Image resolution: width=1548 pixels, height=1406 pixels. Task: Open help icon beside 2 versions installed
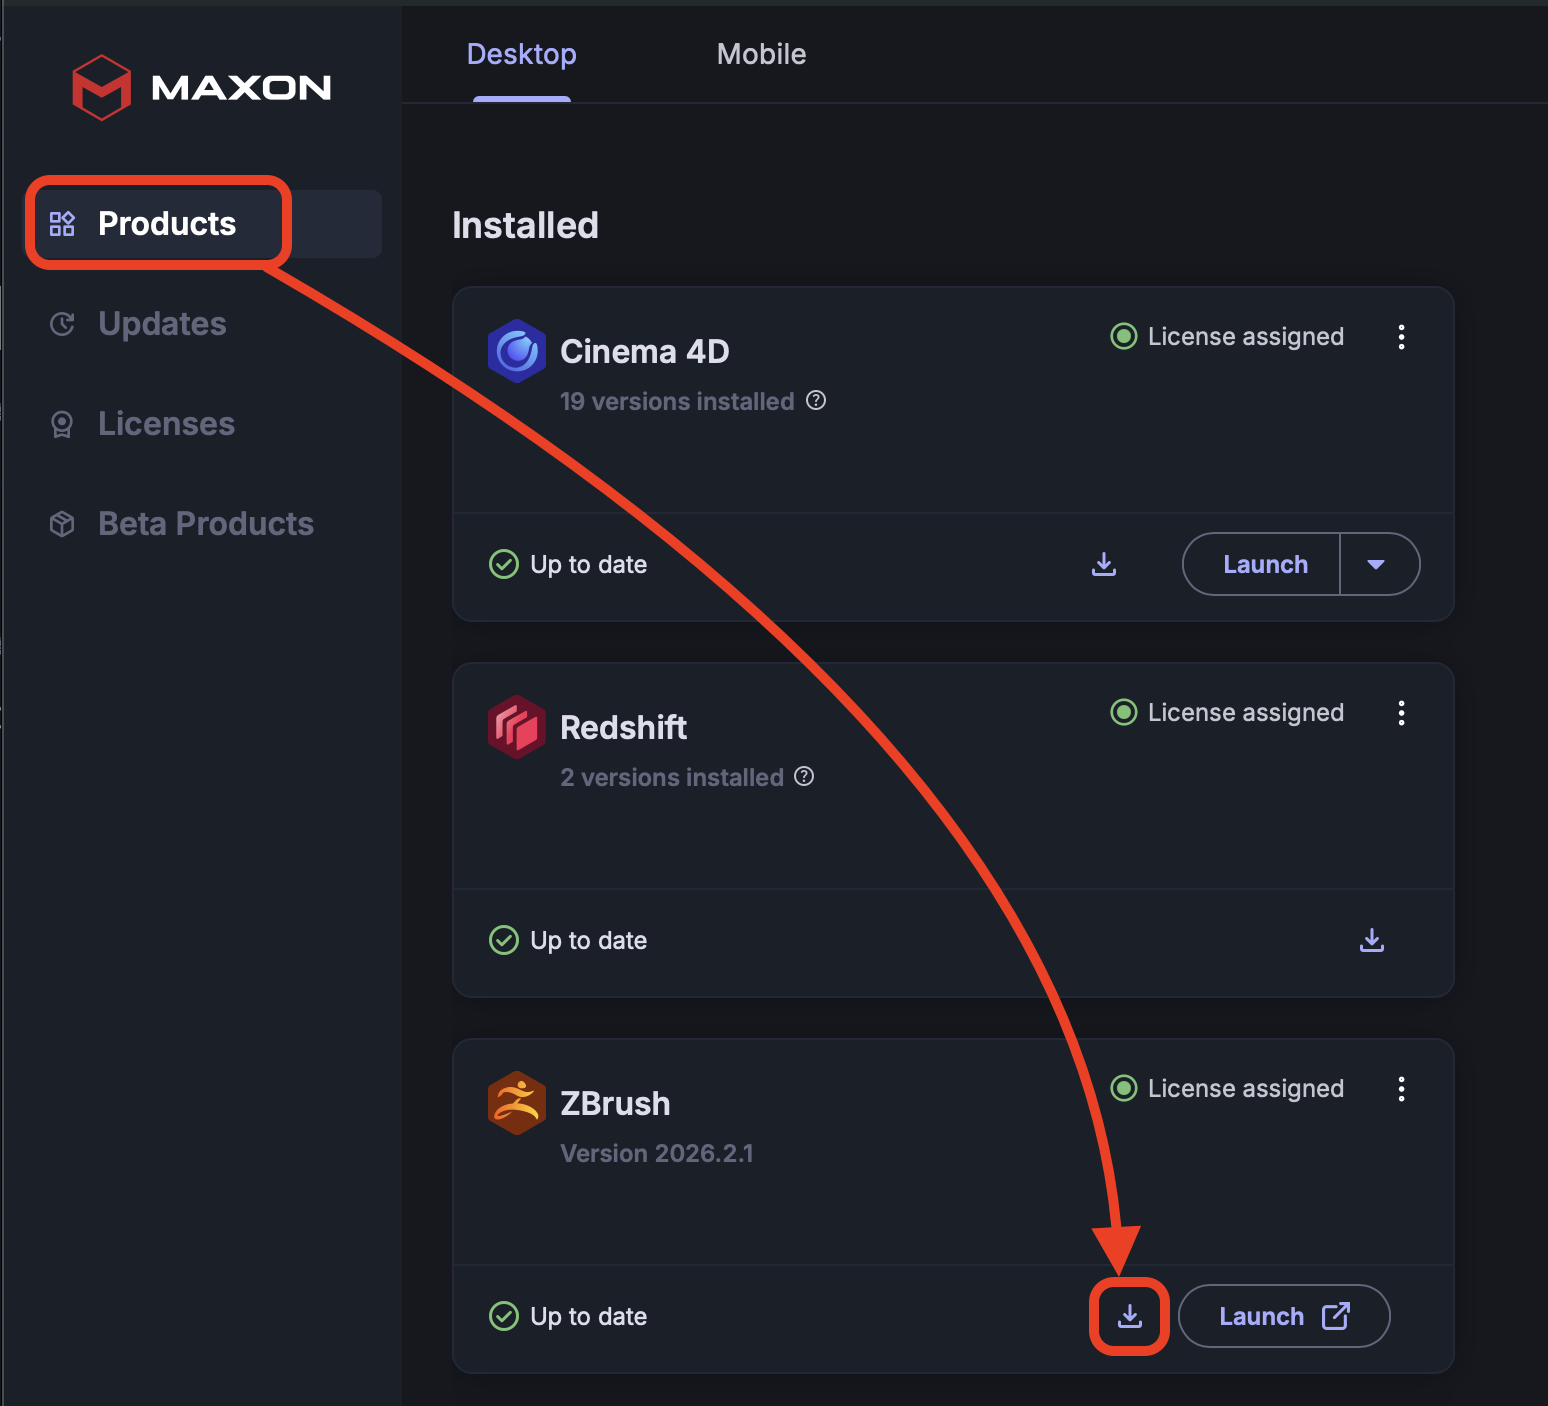(804, 777)
